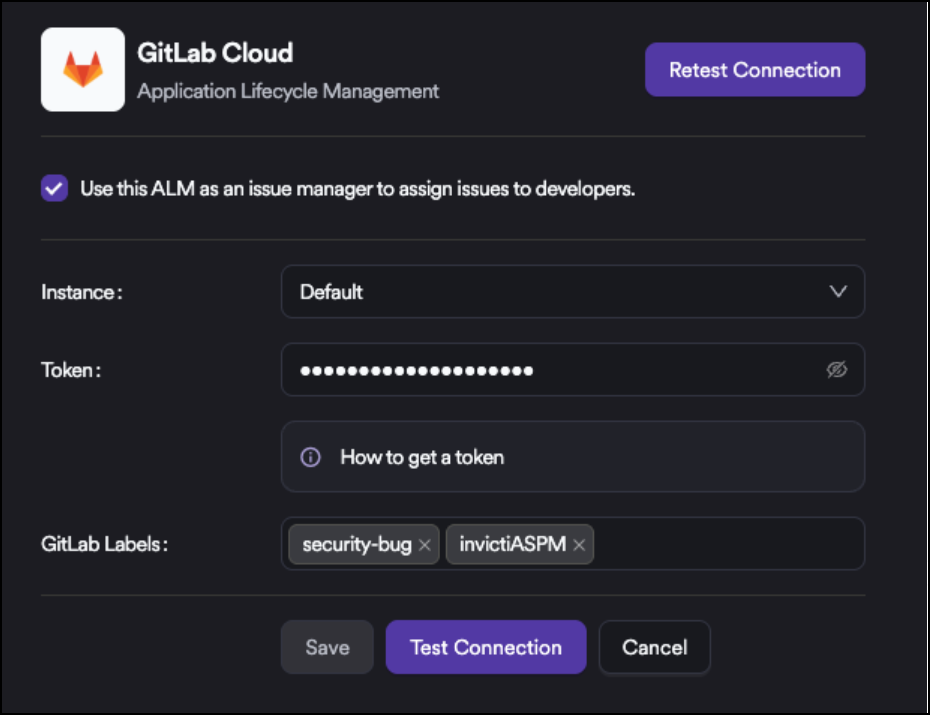Image resolution: width=930 pixels, height=715 pixels.
Task: Cancel the GitLab Cloud configuration
Action: pyautogui.click(x=654, y=647)
